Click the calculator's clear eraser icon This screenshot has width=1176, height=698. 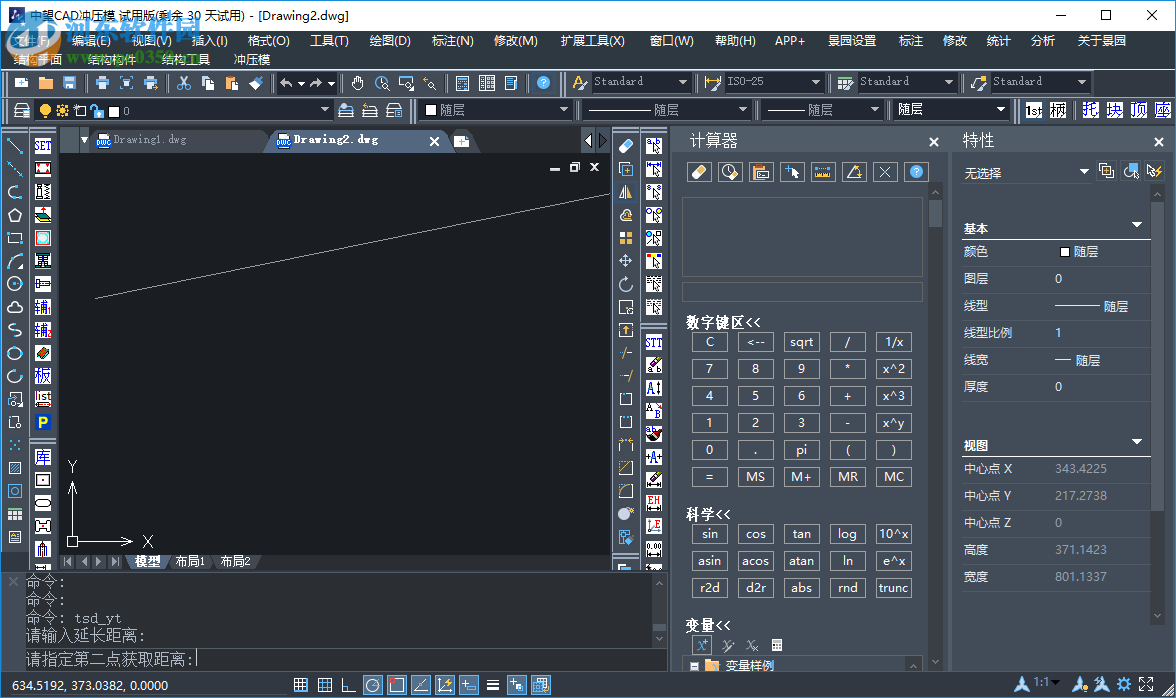click(700, 172)
